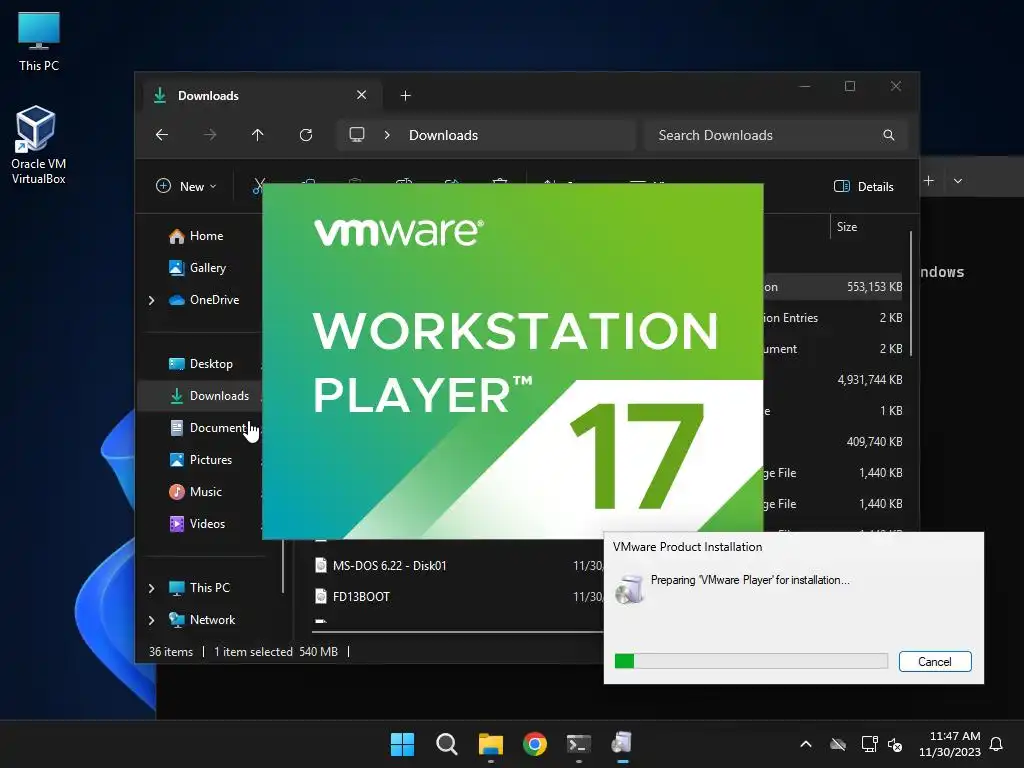Click the 36 items status text

click(171, 652)
